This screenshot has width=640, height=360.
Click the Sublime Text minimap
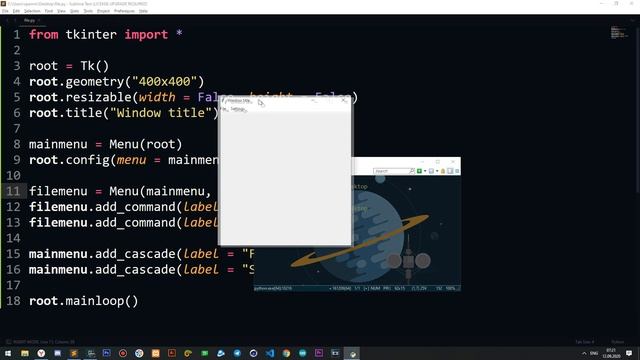[619, 33]
